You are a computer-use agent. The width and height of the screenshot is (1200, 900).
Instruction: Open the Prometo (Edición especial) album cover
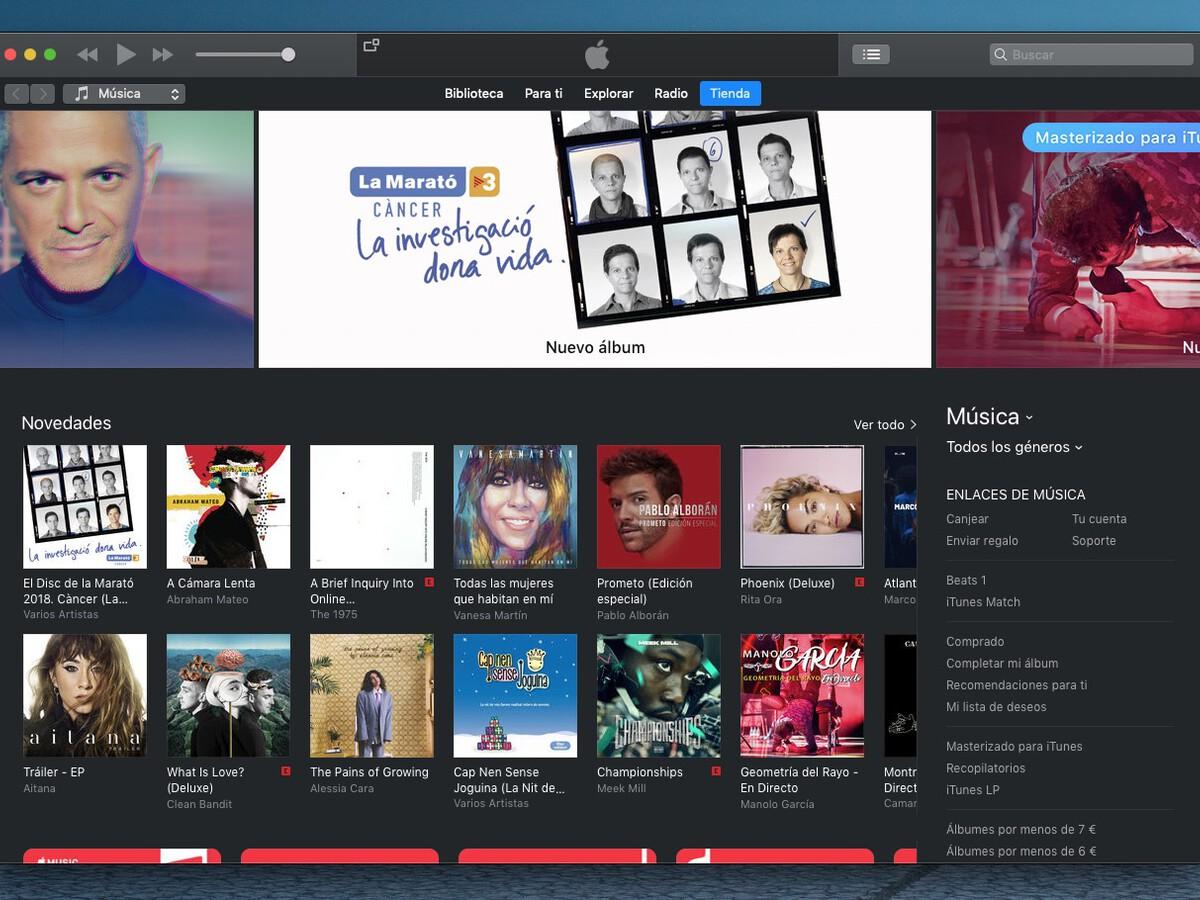[x=659, y=507]
